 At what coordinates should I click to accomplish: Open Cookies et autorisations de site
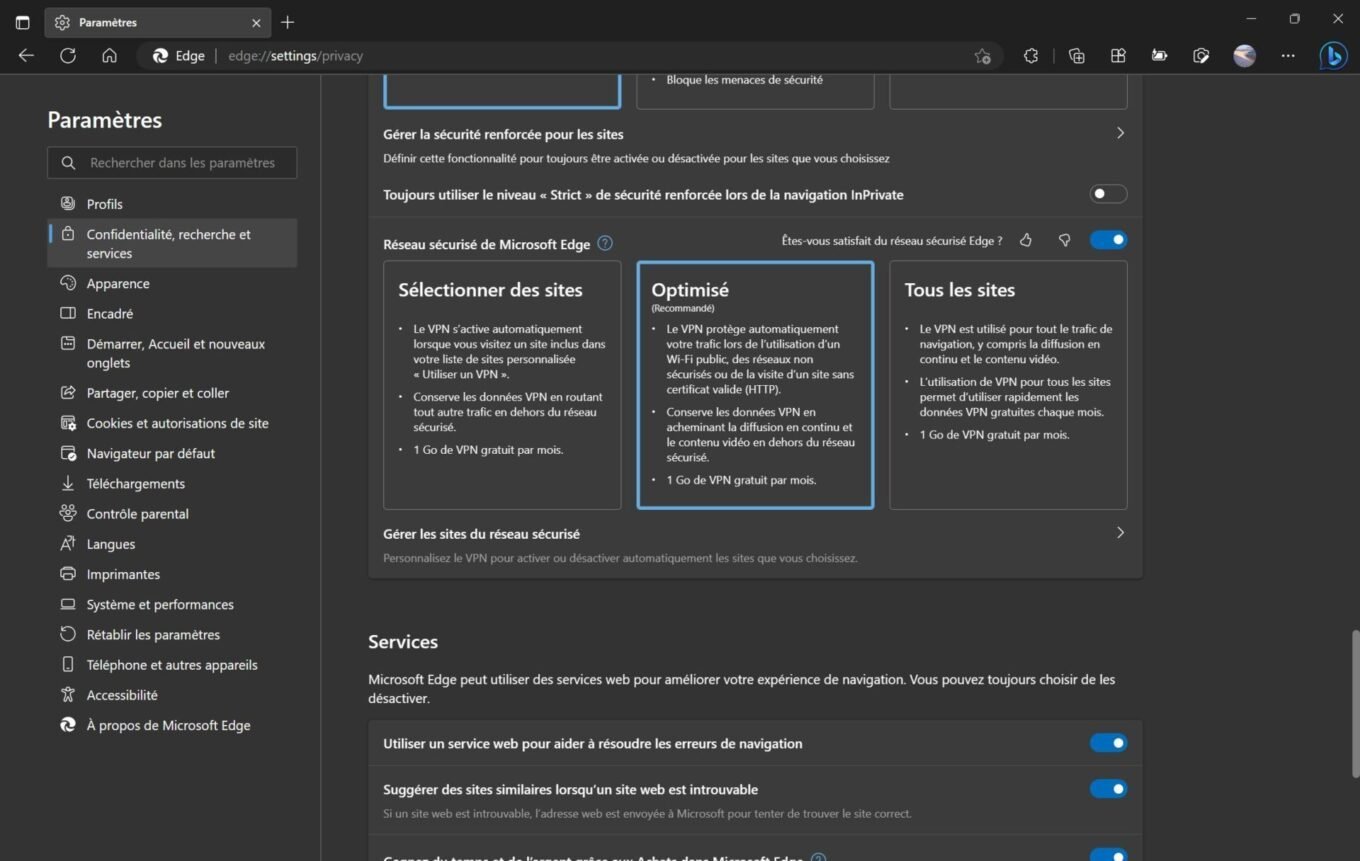click(x=172, y=423)
